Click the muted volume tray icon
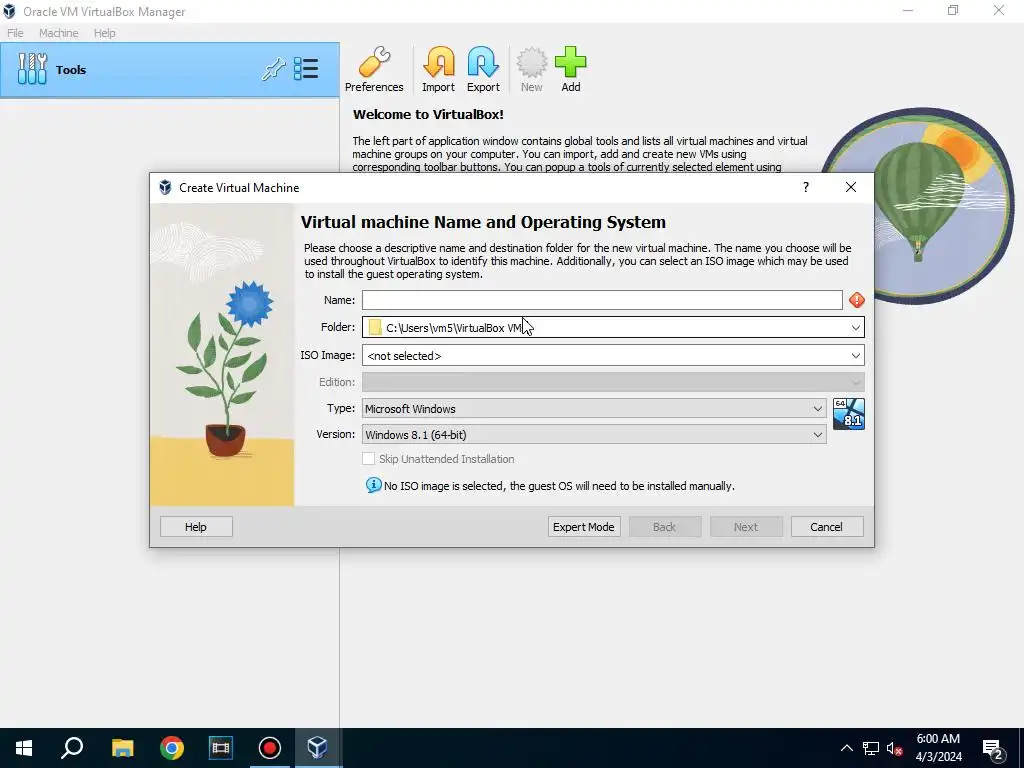The height and width of the screenshot is (768, 1024). 895,748
